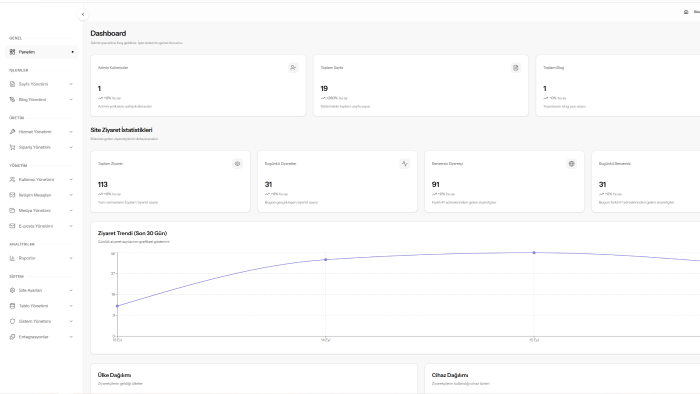Click the Sistem Yönetimi shield icon
The height and width of the screenshot is (394, 700).
pos(12,321)
